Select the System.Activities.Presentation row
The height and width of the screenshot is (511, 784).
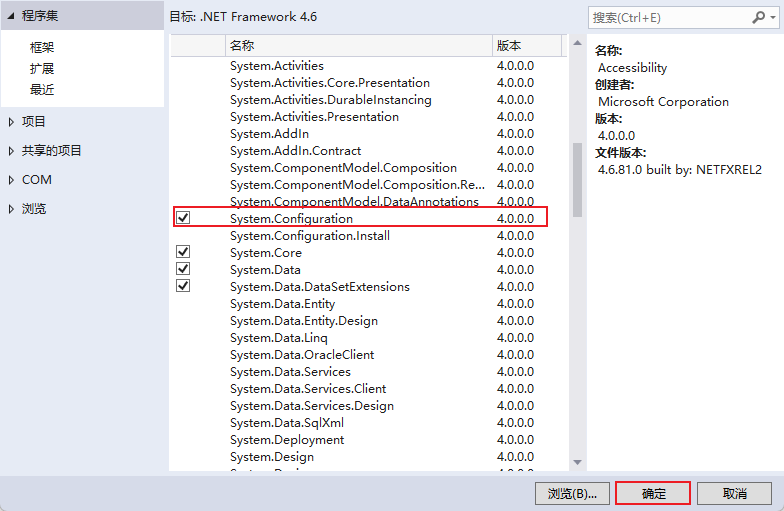pos(368,116)
